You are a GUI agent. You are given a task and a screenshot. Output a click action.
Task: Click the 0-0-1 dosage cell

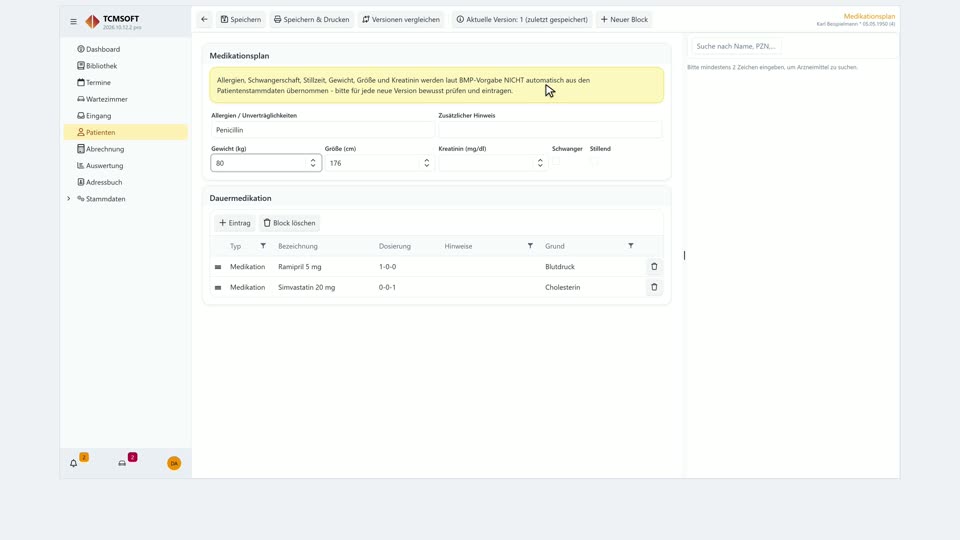point(387,287)
